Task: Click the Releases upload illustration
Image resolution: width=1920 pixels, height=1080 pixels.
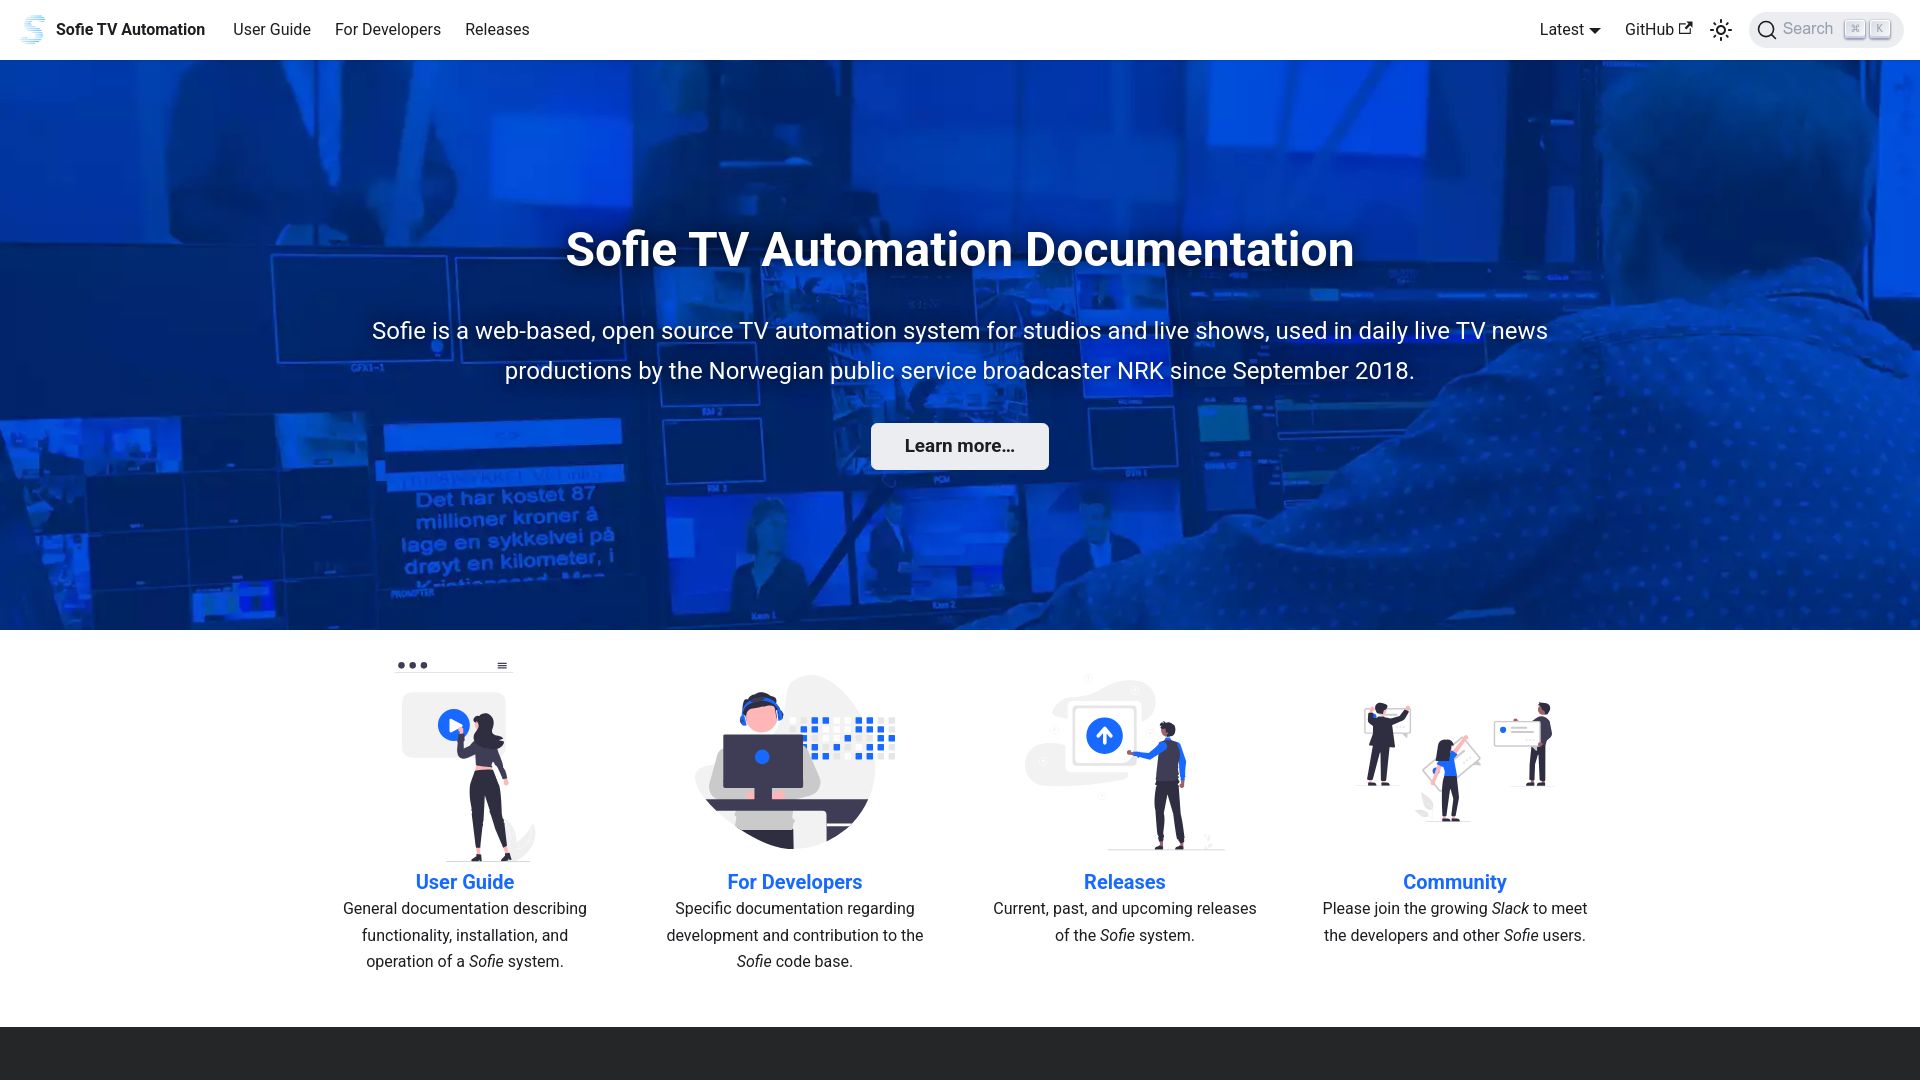Action: pos(1125,762)
